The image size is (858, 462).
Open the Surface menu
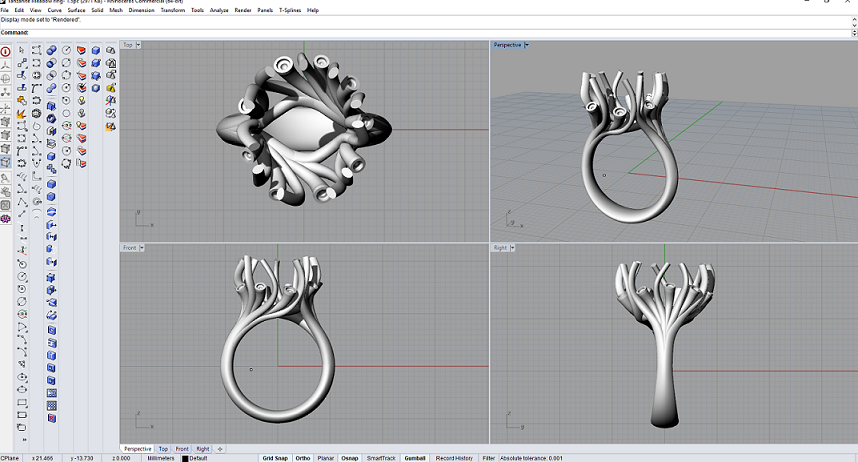76,10
